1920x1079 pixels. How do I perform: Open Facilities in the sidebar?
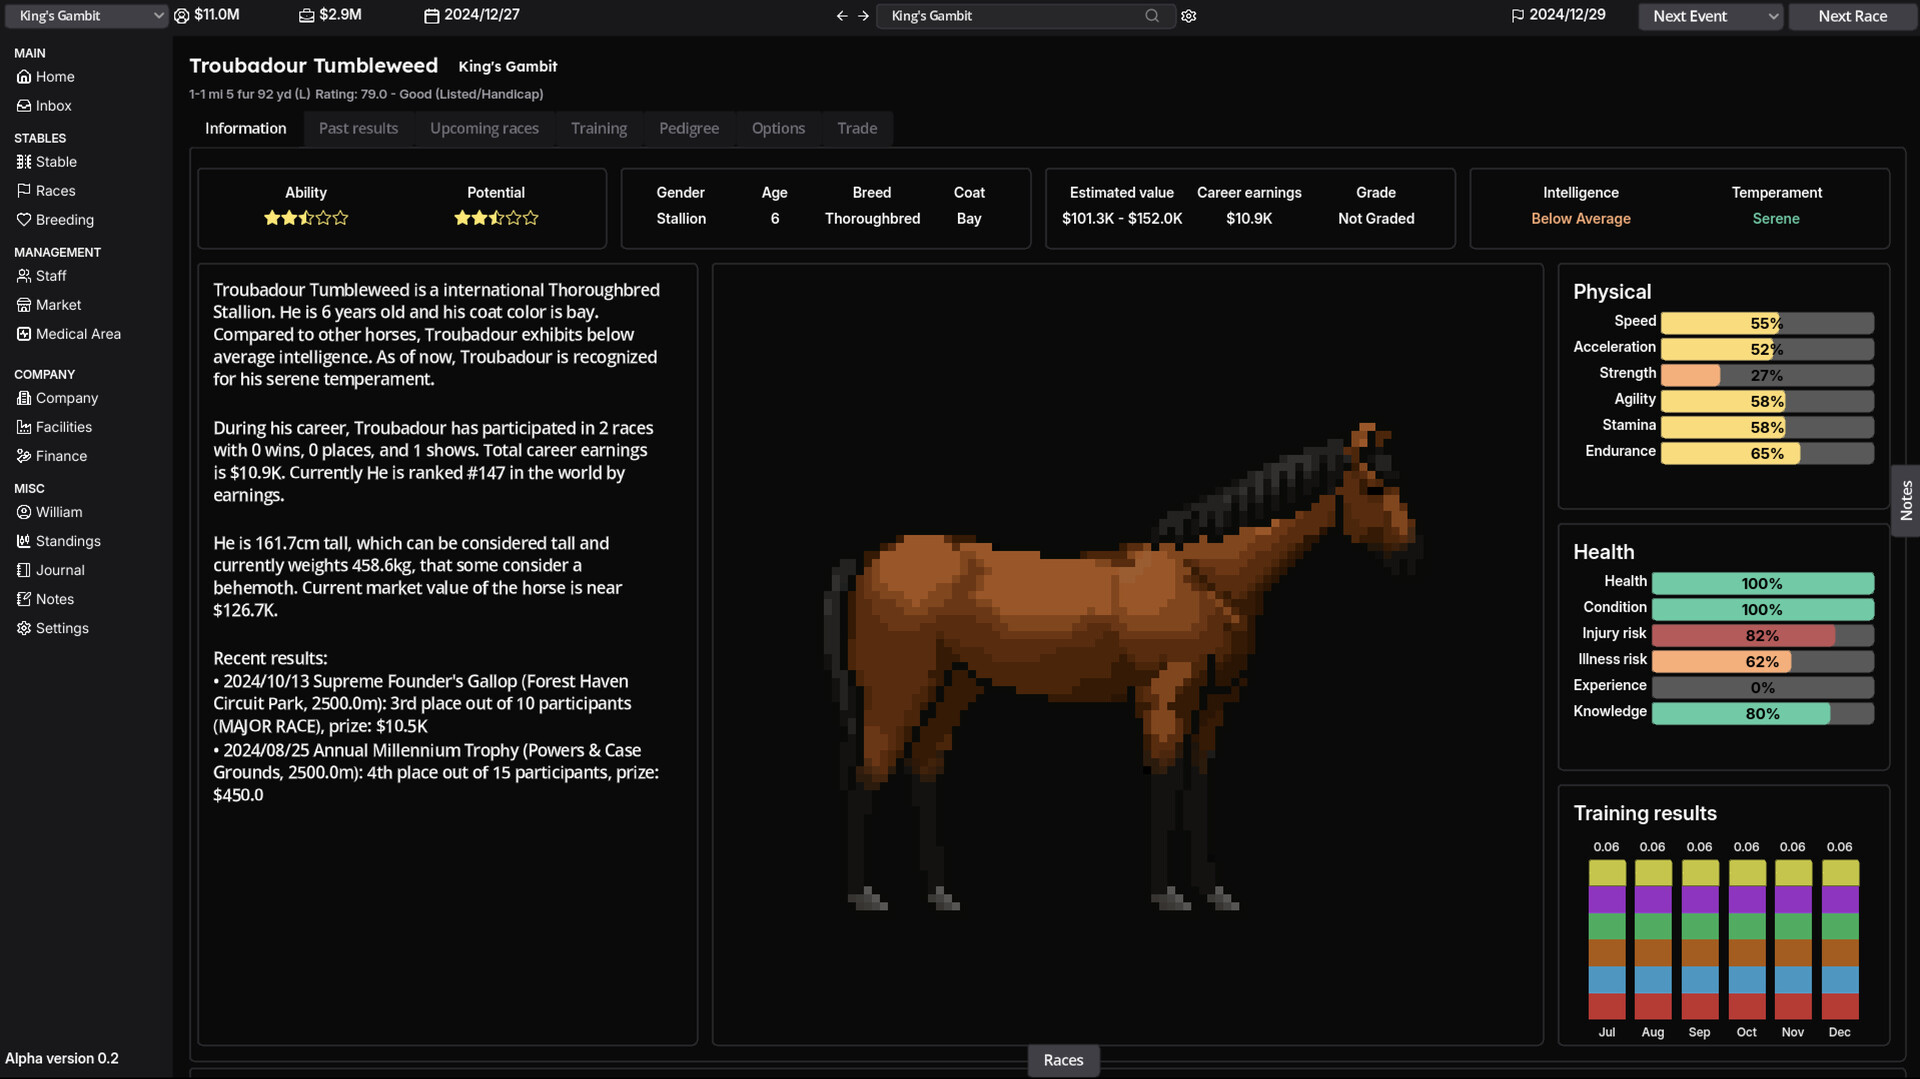[x=63, y=427]
